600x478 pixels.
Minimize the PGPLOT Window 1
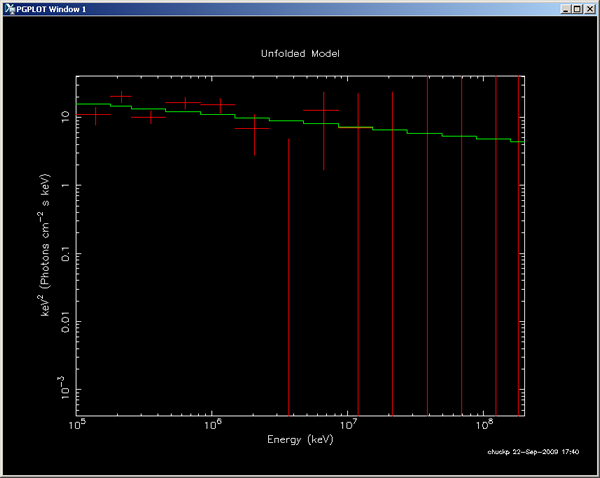coord(566,9)
